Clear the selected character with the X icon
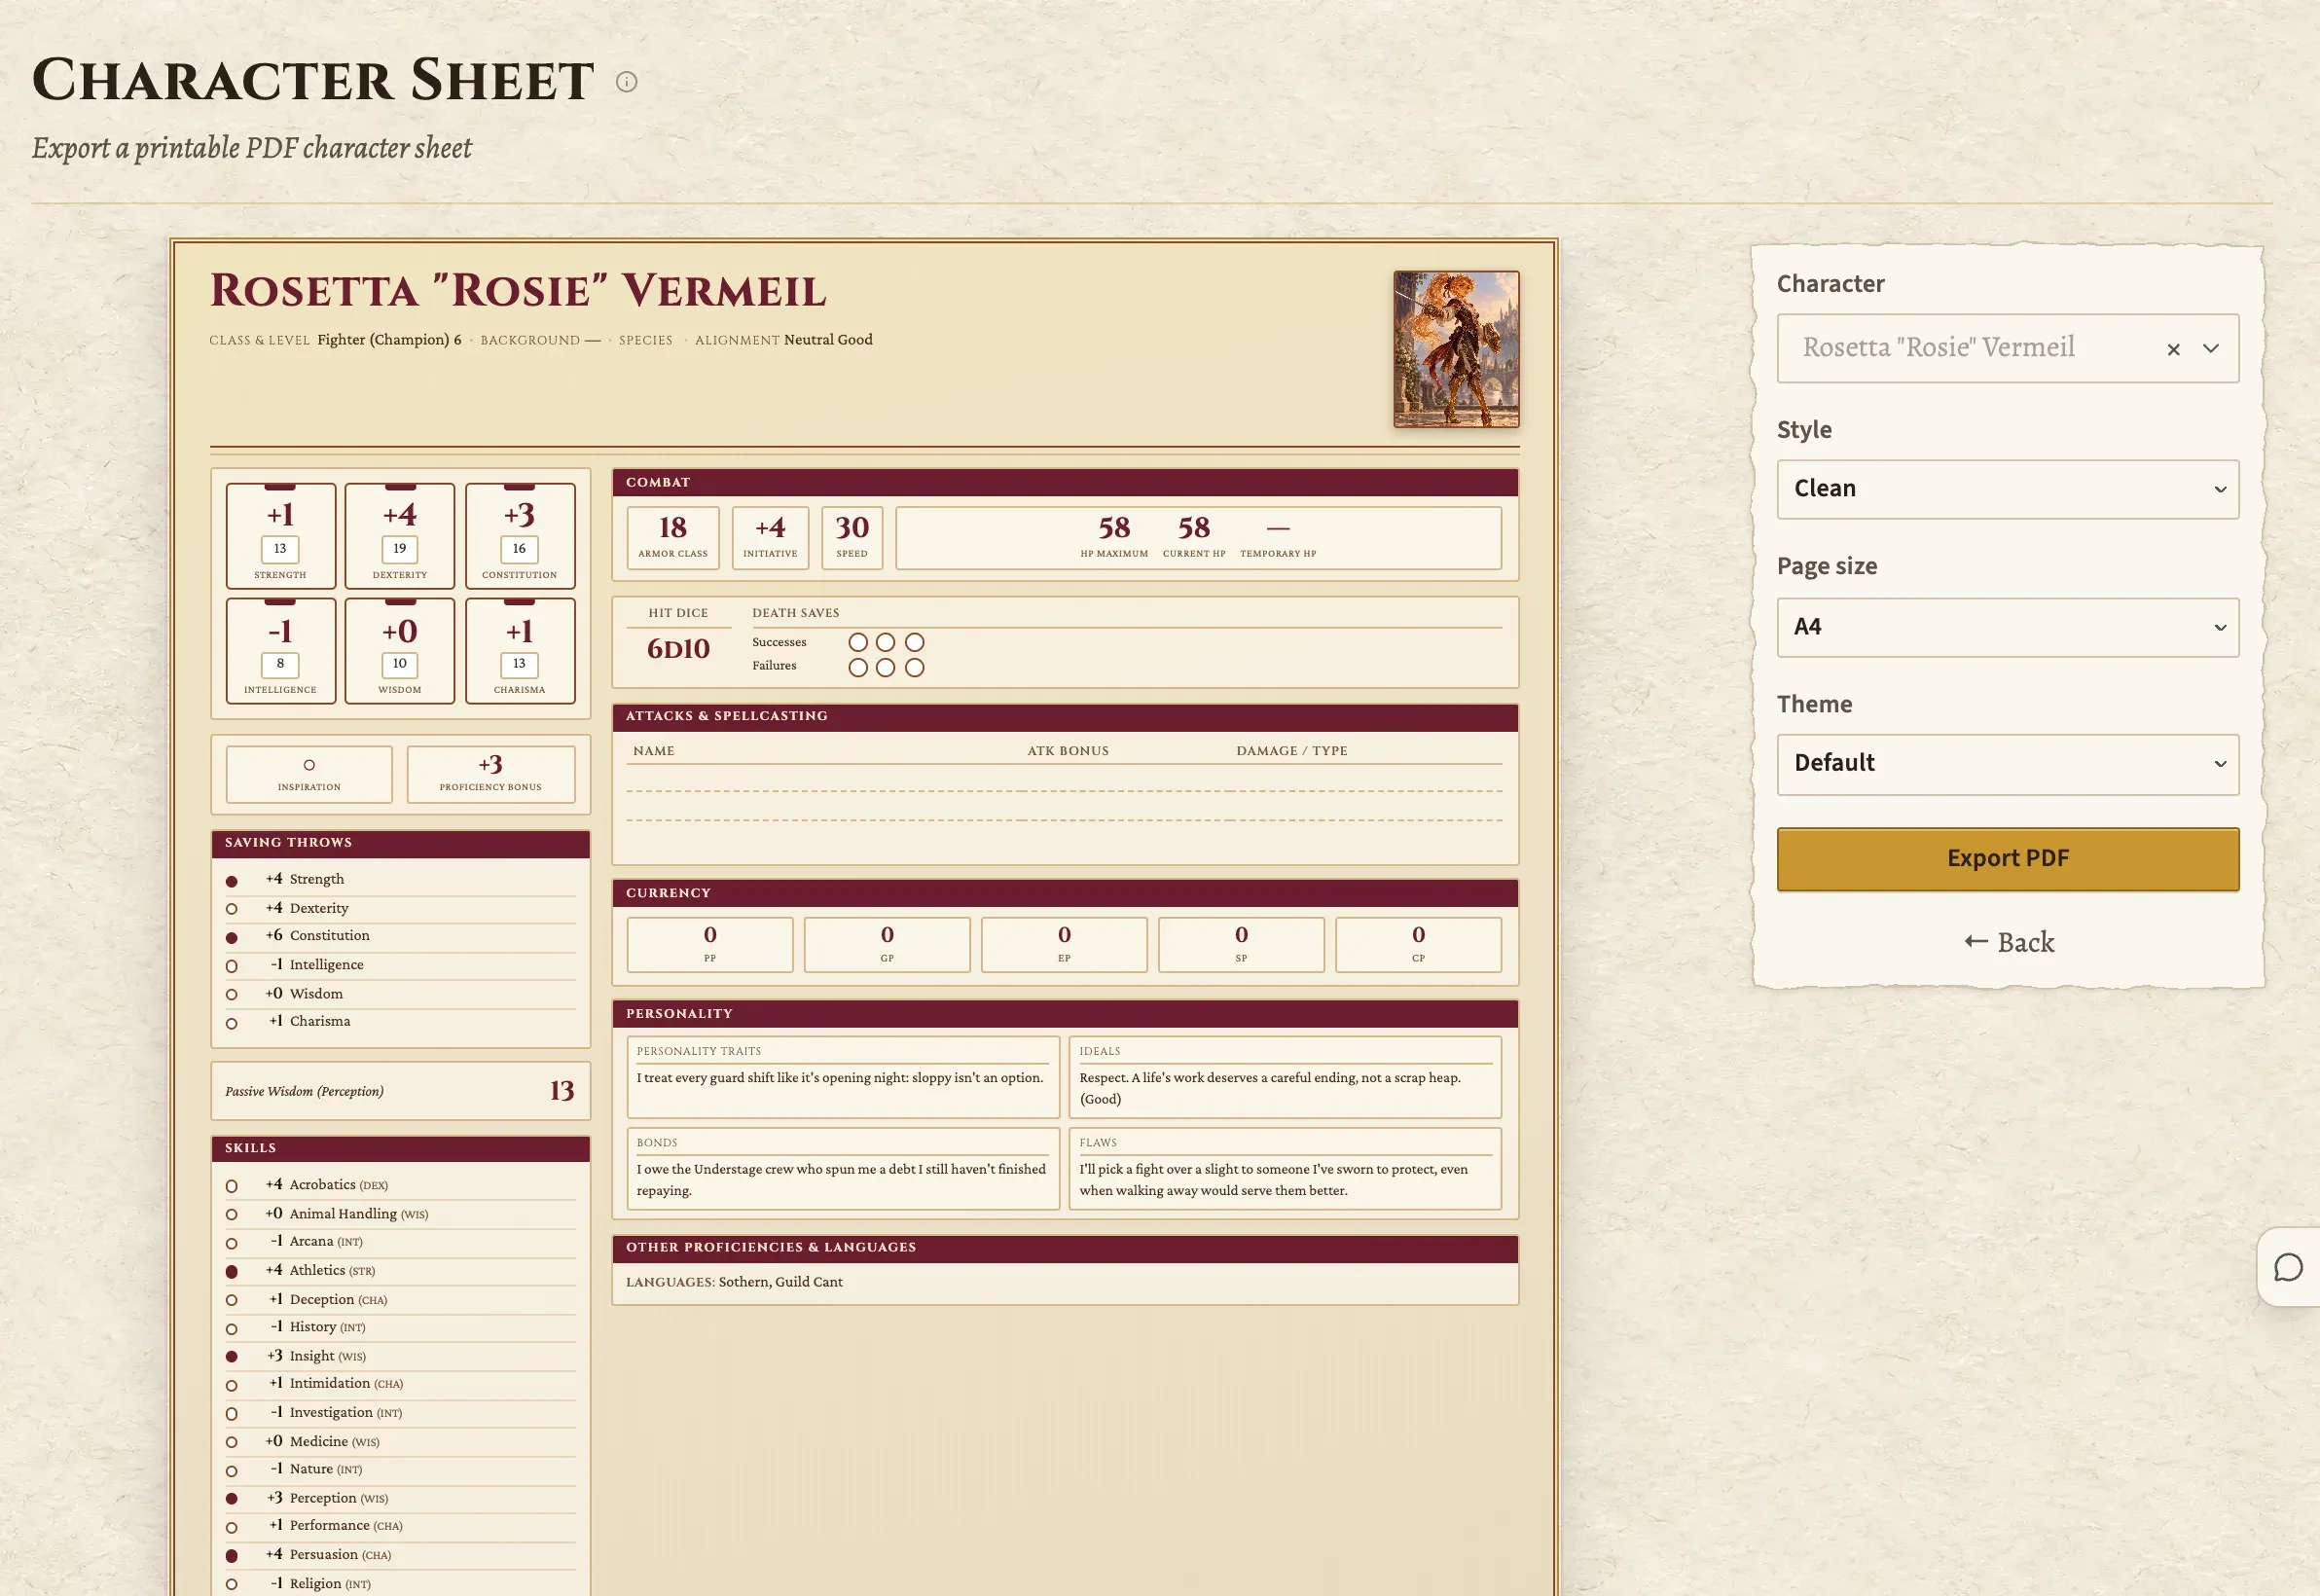The height and width of the screenshot is (1596, 2320). pyautogui.click(x=2173, y=349)
